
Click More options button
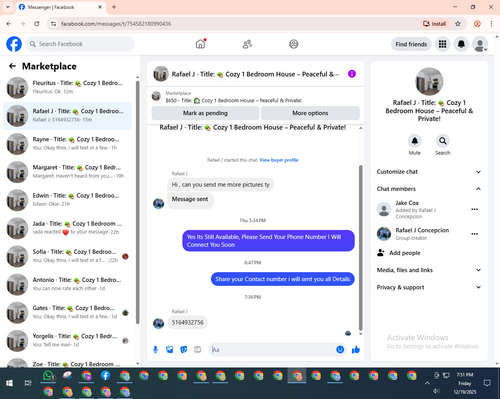[310, 113]
